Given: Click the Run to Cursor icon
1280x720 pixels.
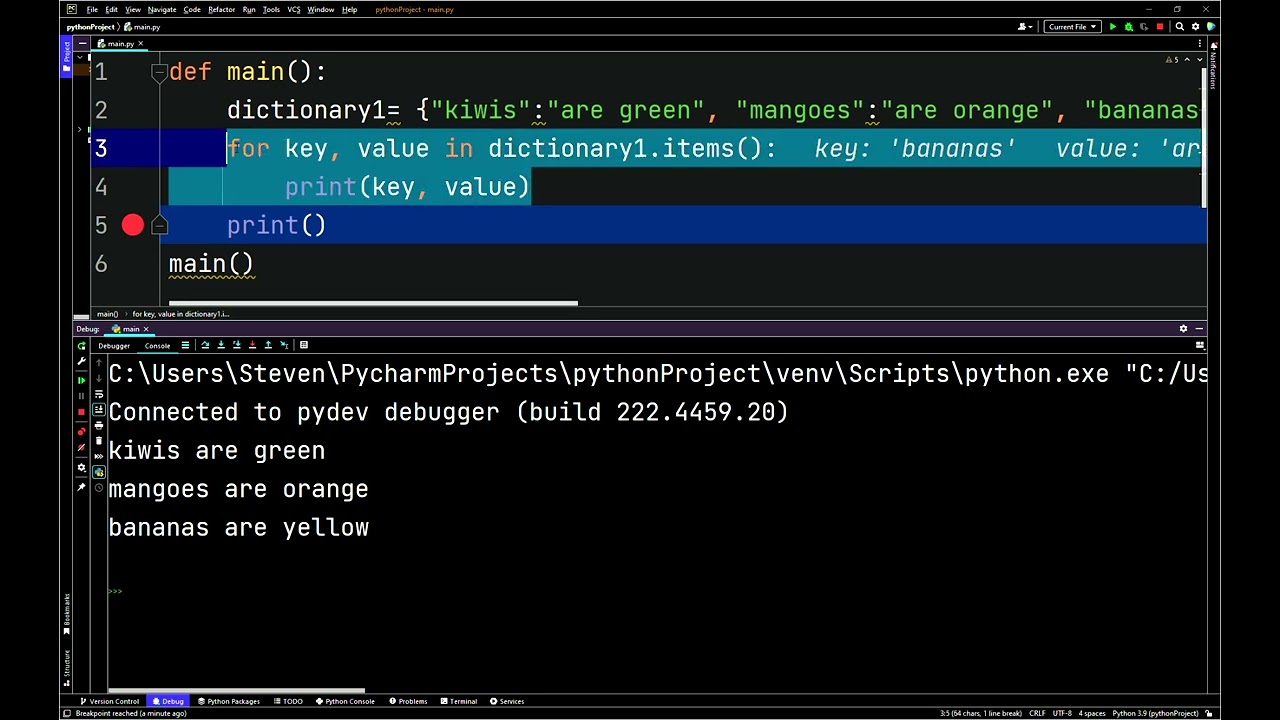Looking at the screenshot, I should pos(284,345).
